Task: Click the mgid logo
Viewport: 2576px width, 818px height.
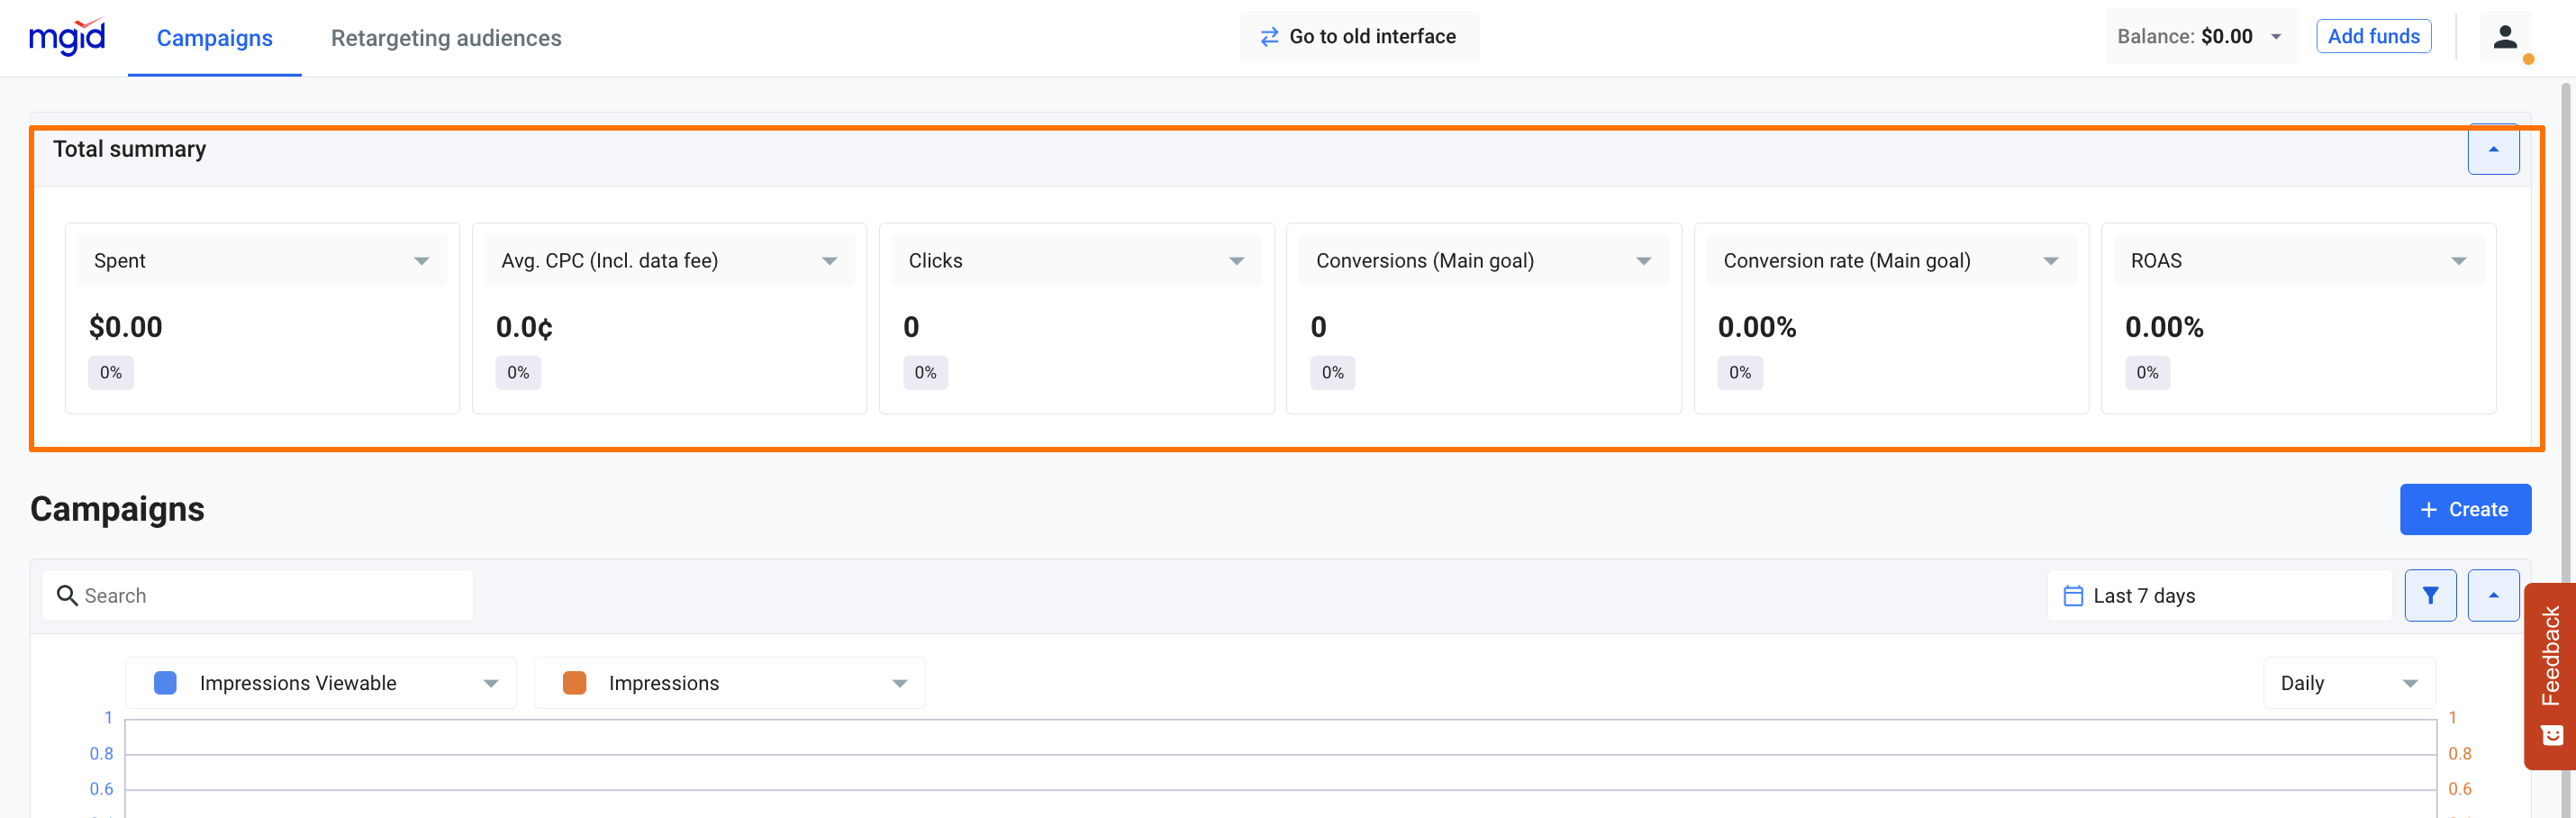Action: [x=67, y=37]
